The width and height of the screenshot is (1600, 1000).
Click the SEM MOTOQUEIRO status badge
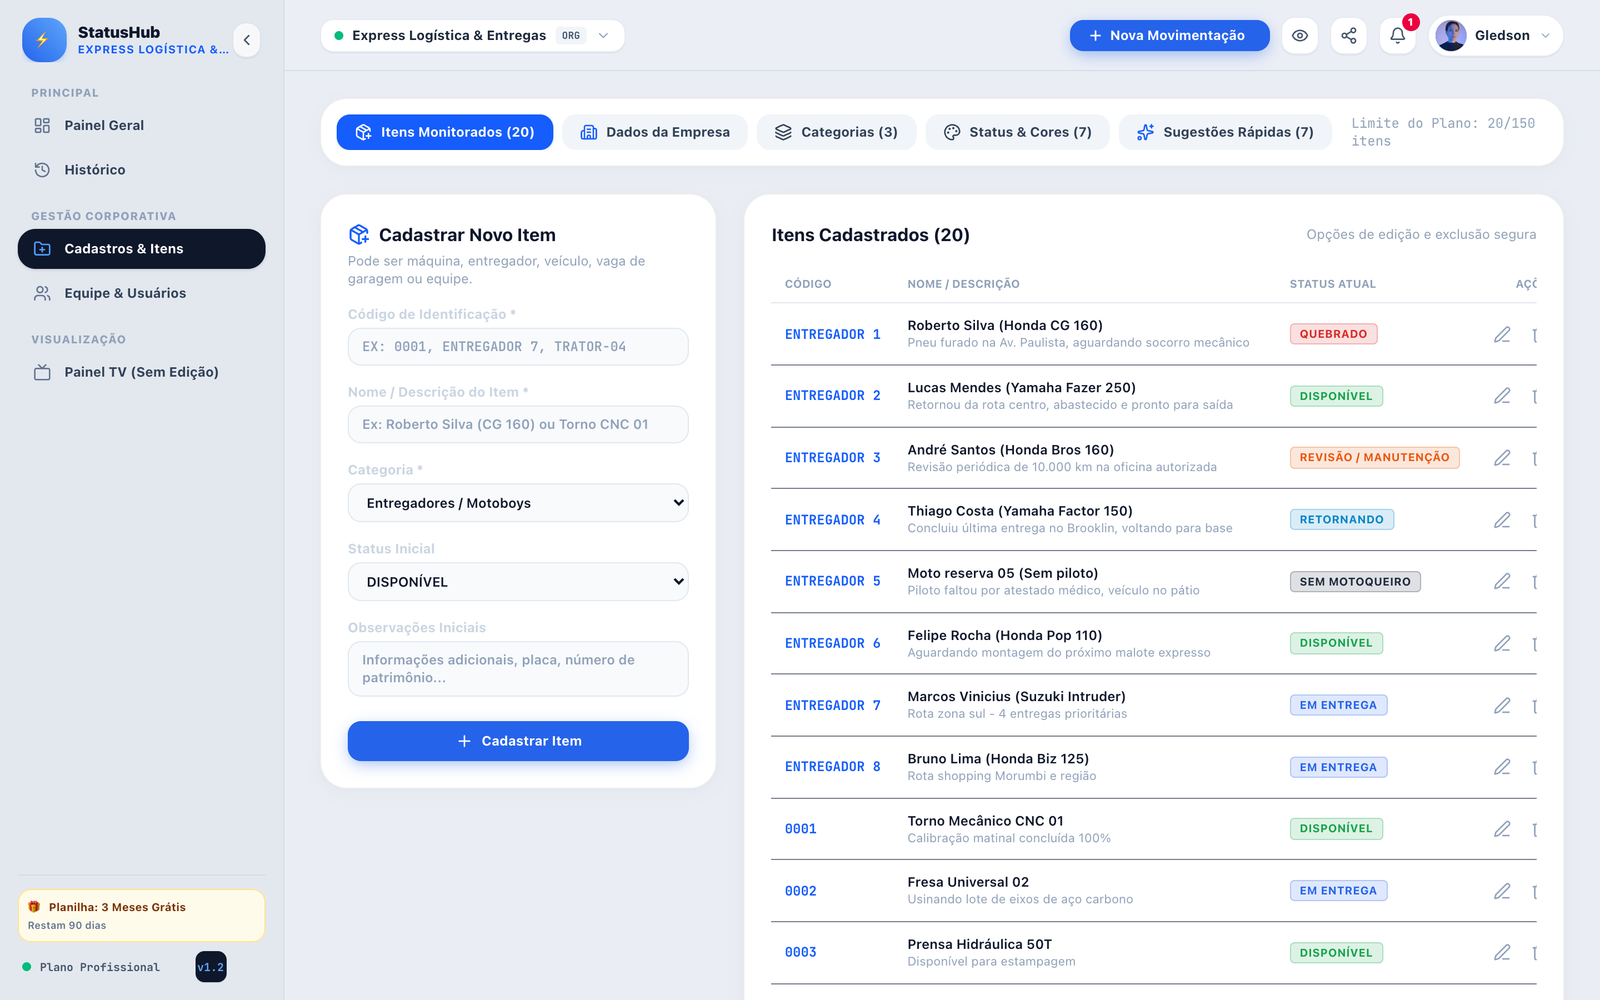(x=1355, y=581)
